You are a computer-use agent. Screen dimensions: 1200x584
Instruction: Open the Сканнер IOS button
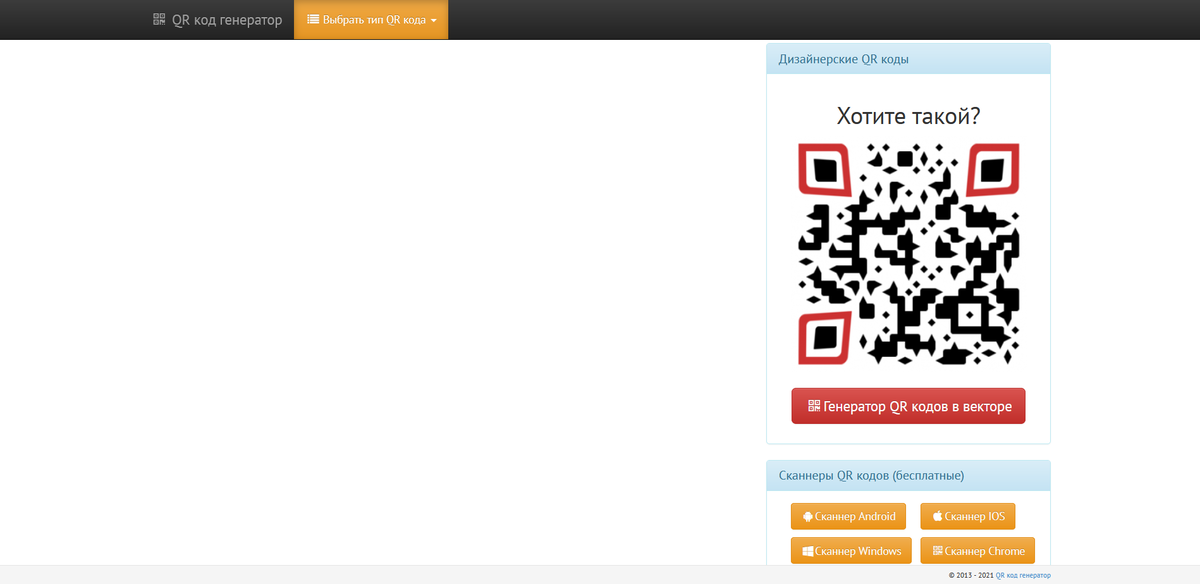click(968, 516)
